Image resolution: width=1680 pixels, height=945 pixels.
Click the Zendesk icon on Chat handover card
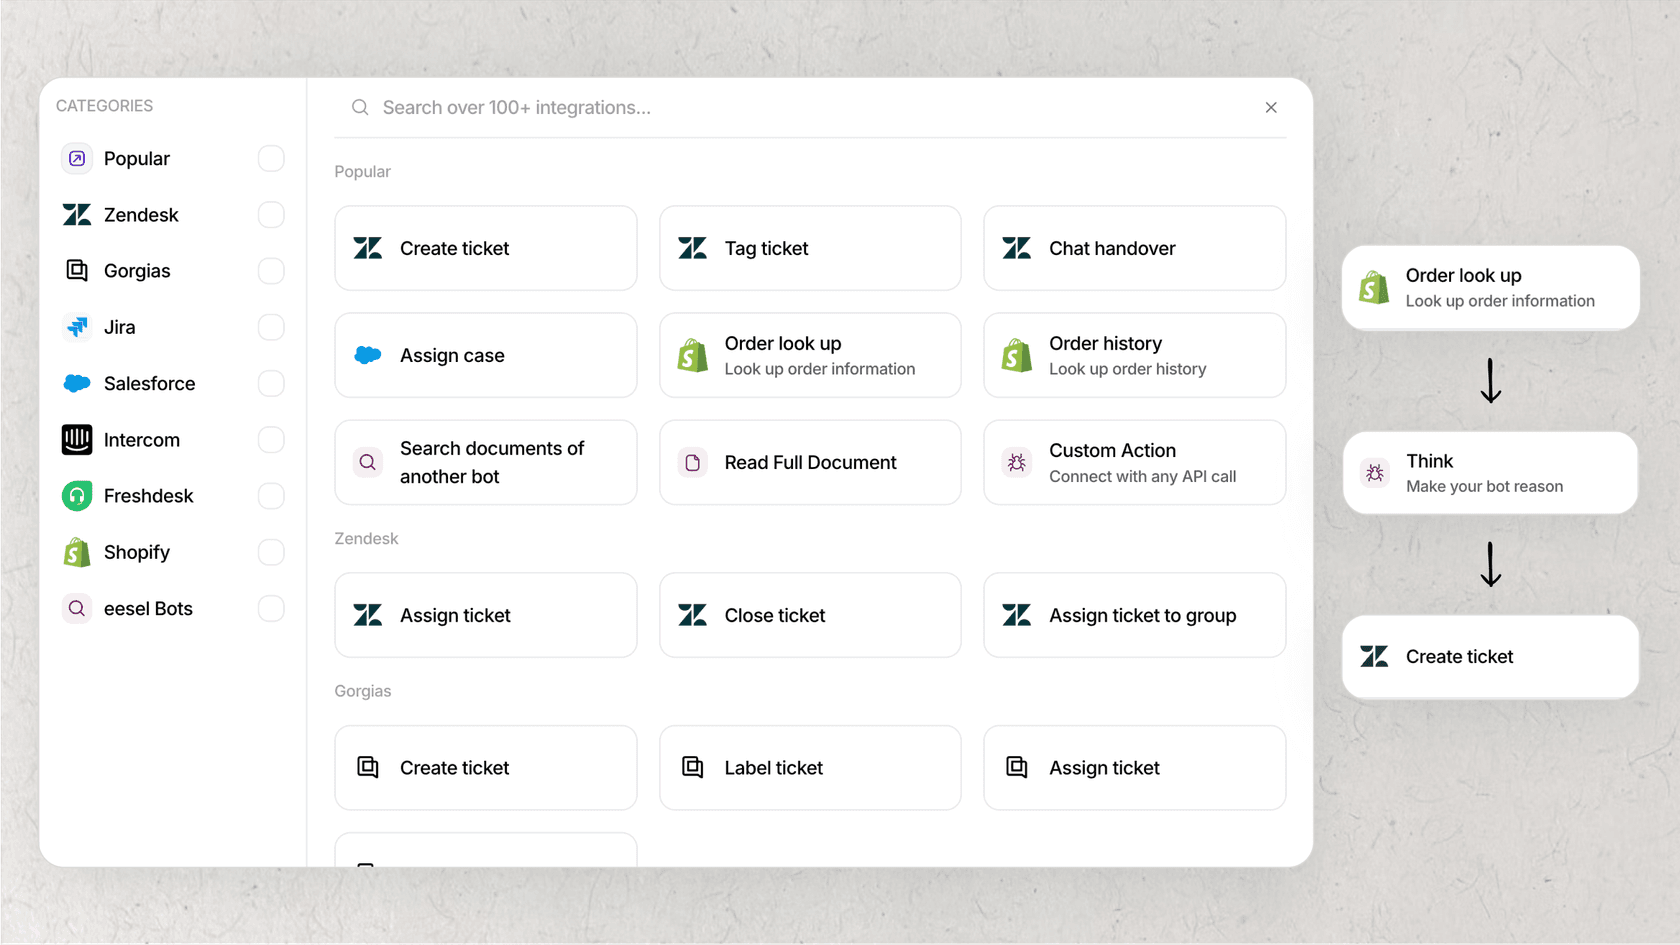point(1016,248)
